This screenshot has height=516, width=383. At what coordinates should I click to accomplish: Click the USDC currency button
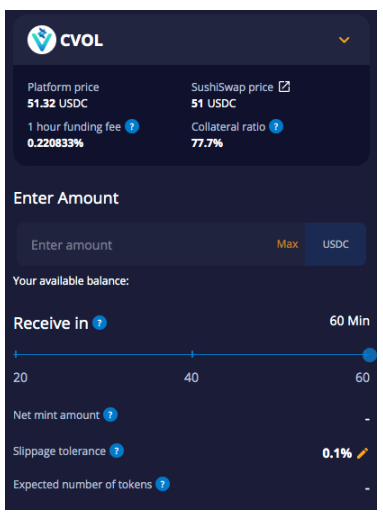335,244
